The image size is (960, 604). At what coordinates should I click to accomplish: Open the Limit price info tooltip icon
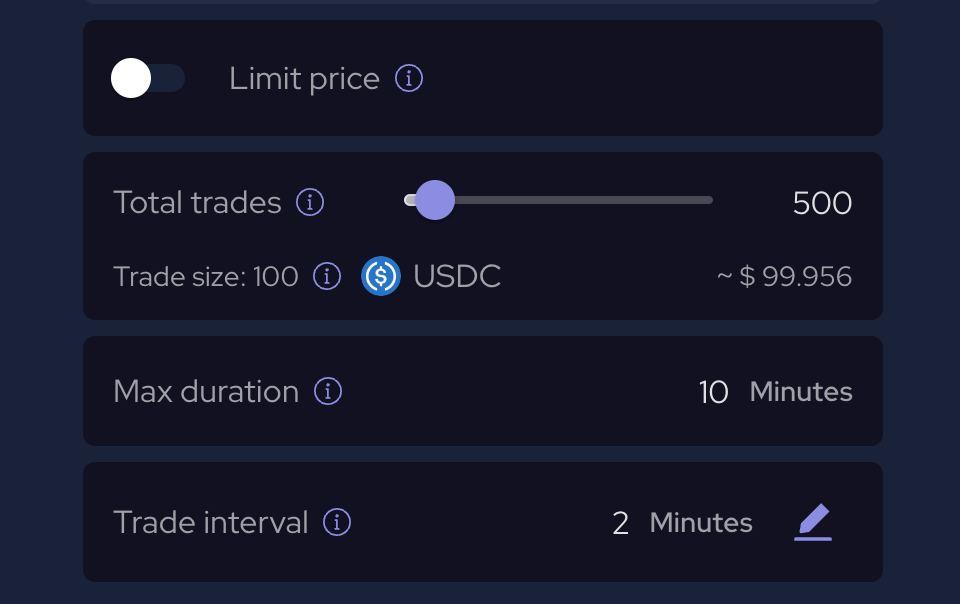(x=409, y=78)
